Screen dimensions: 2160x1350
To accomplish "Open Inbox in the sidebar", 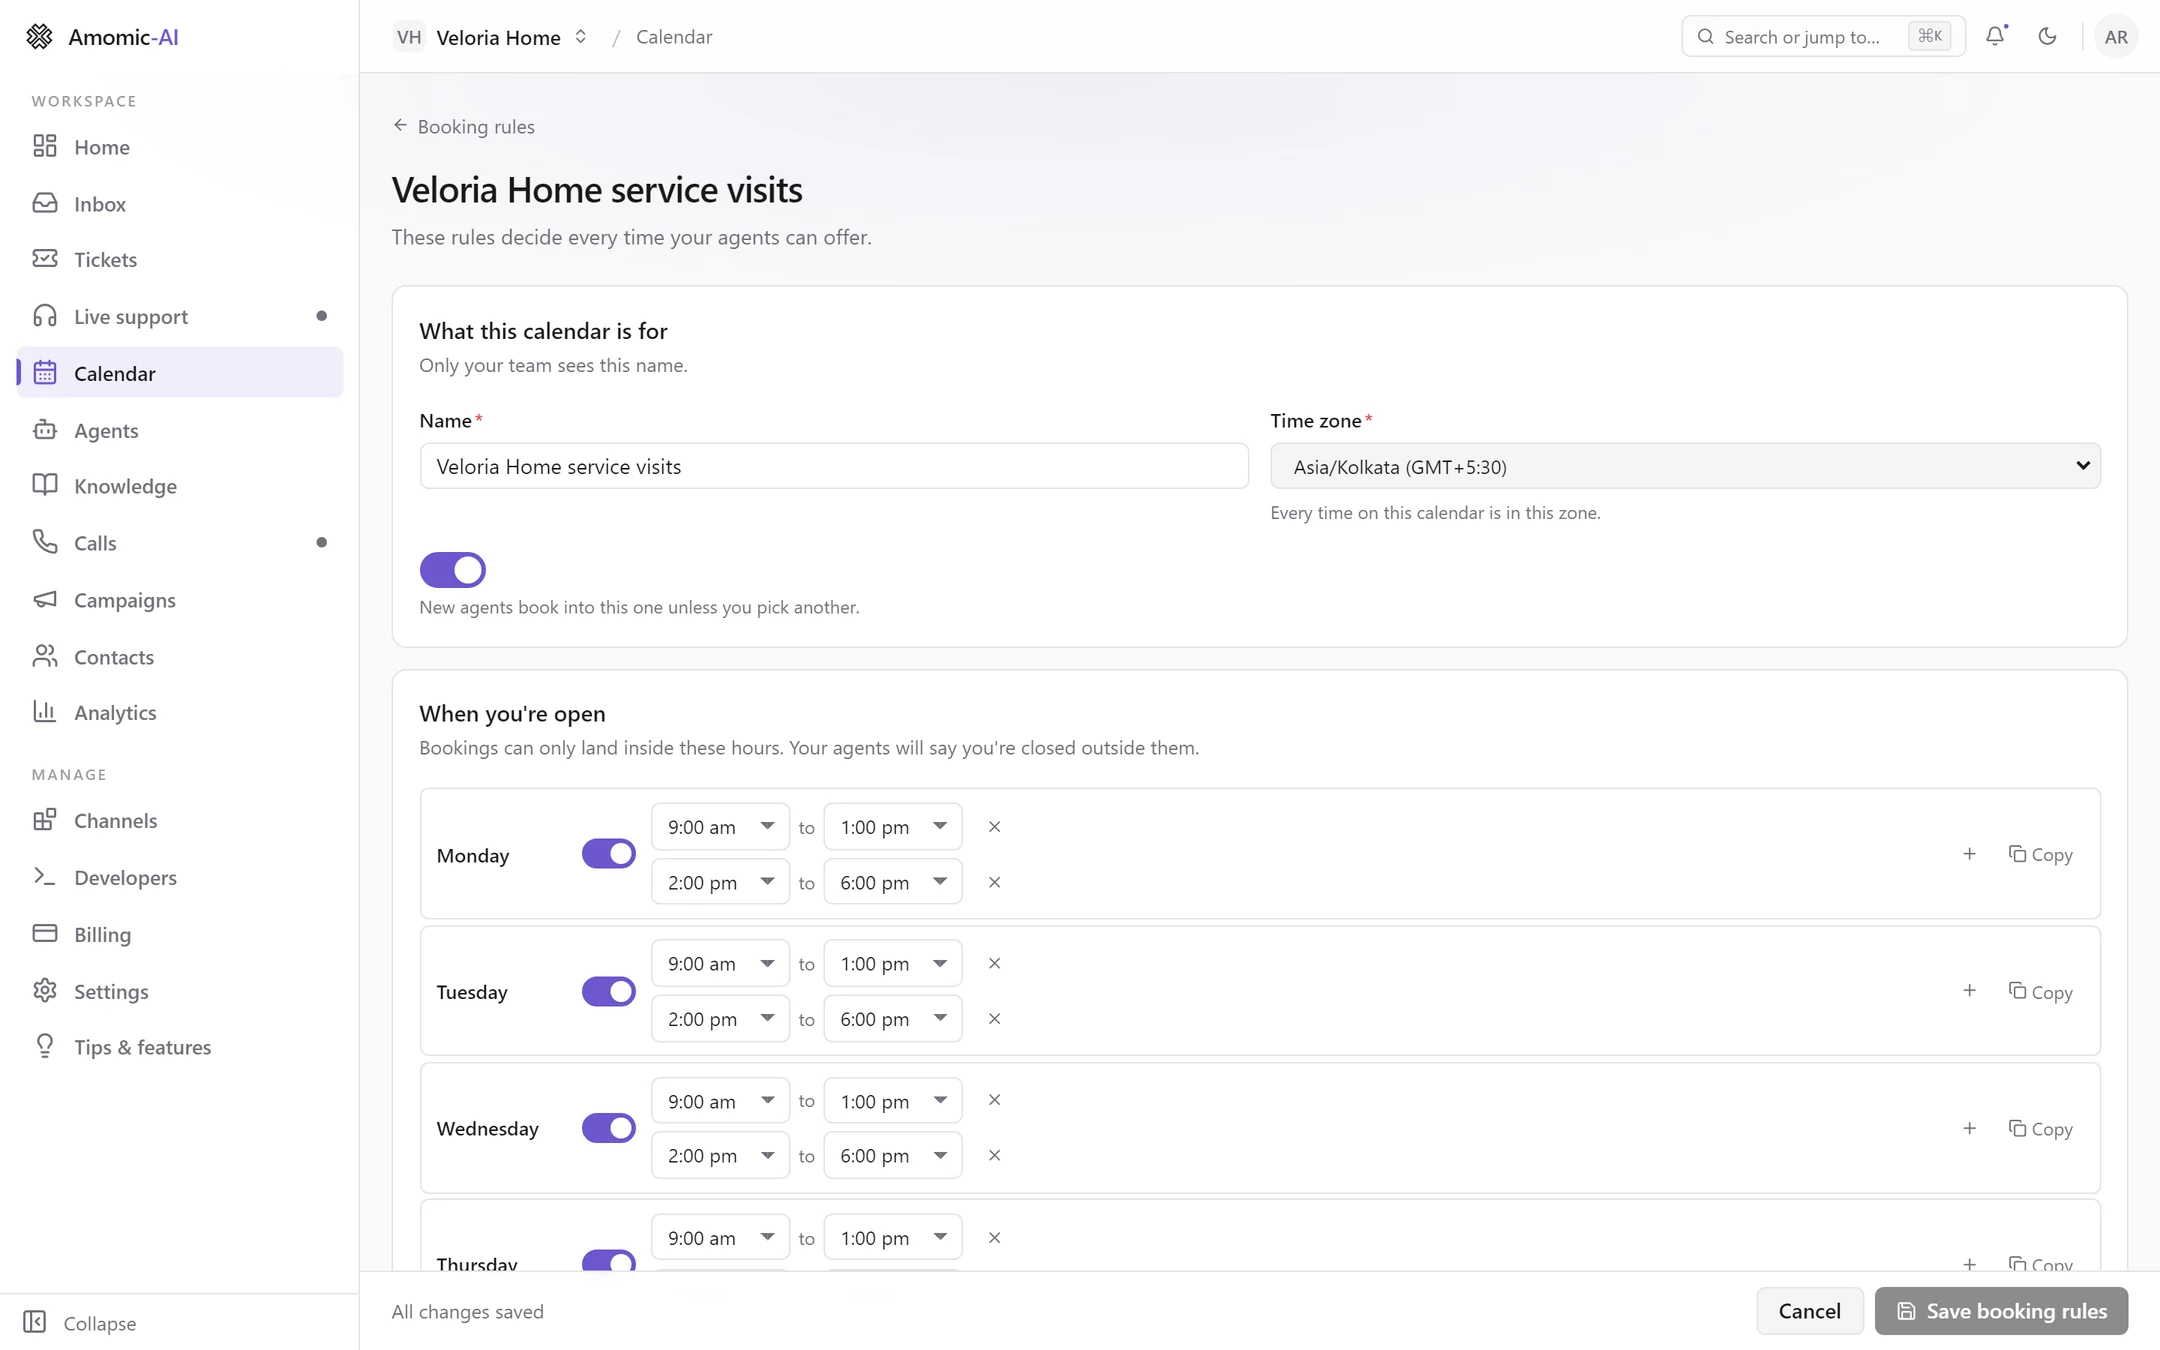I will pos(180,203).
